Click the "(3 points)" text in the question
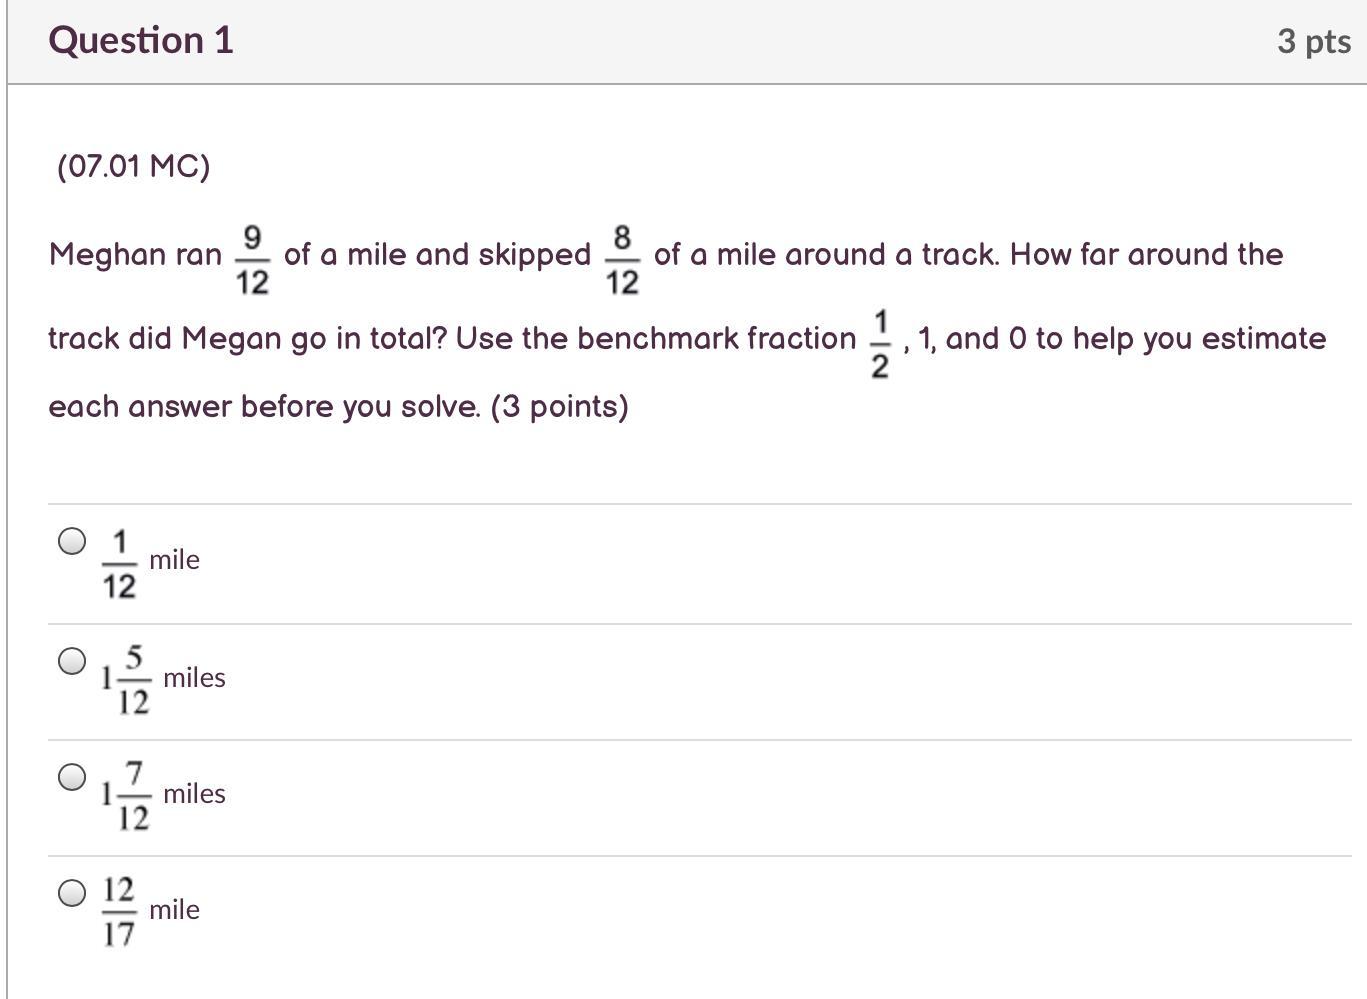 tap(559, 407)
